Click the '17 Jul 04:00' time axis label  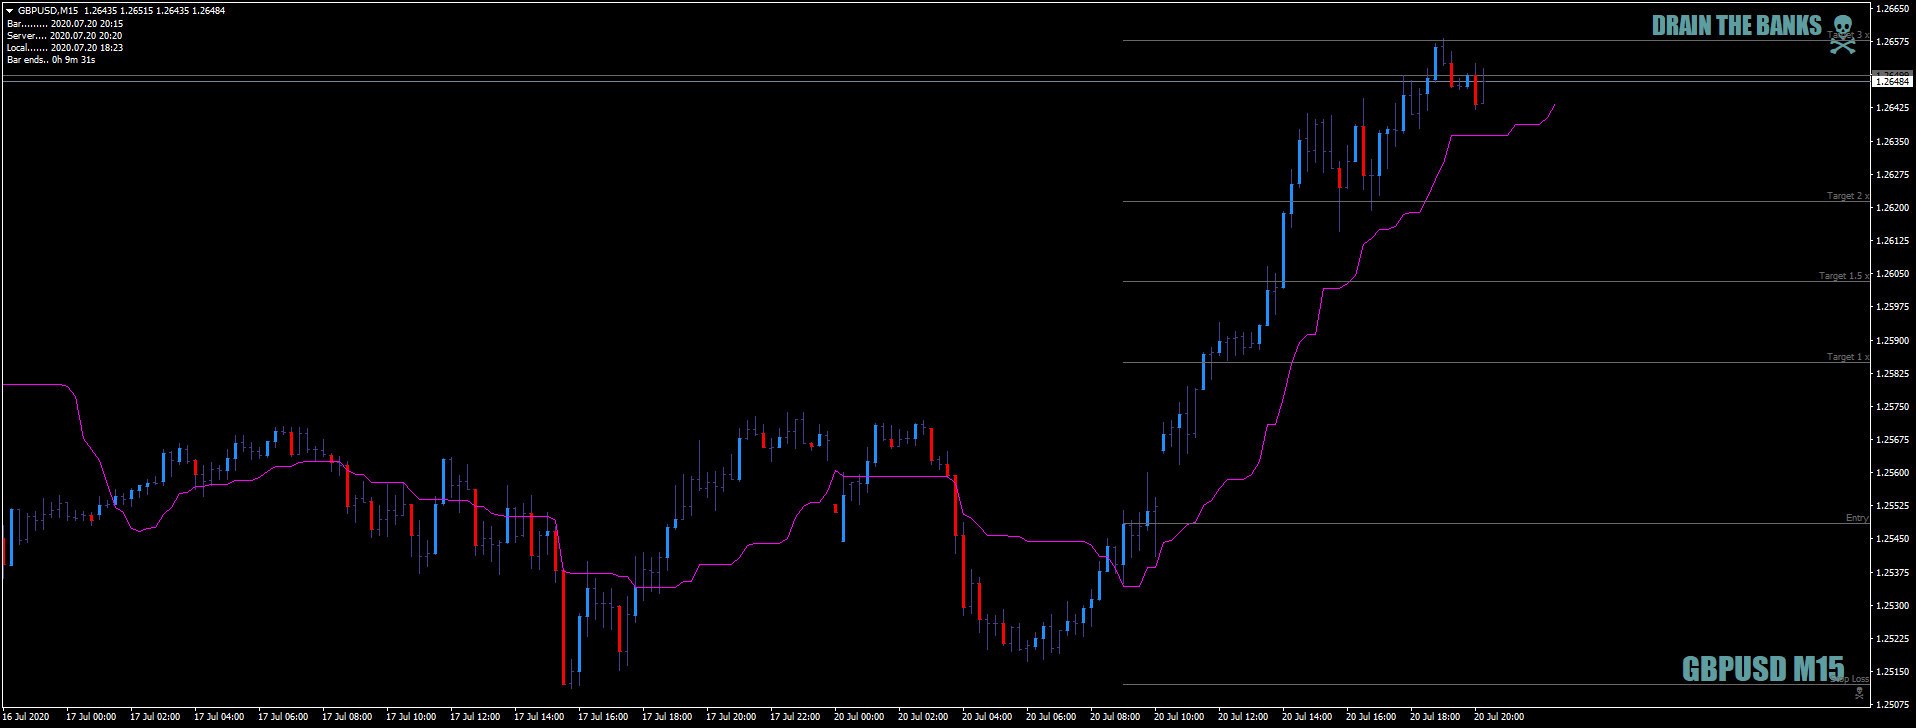[219, 717]
